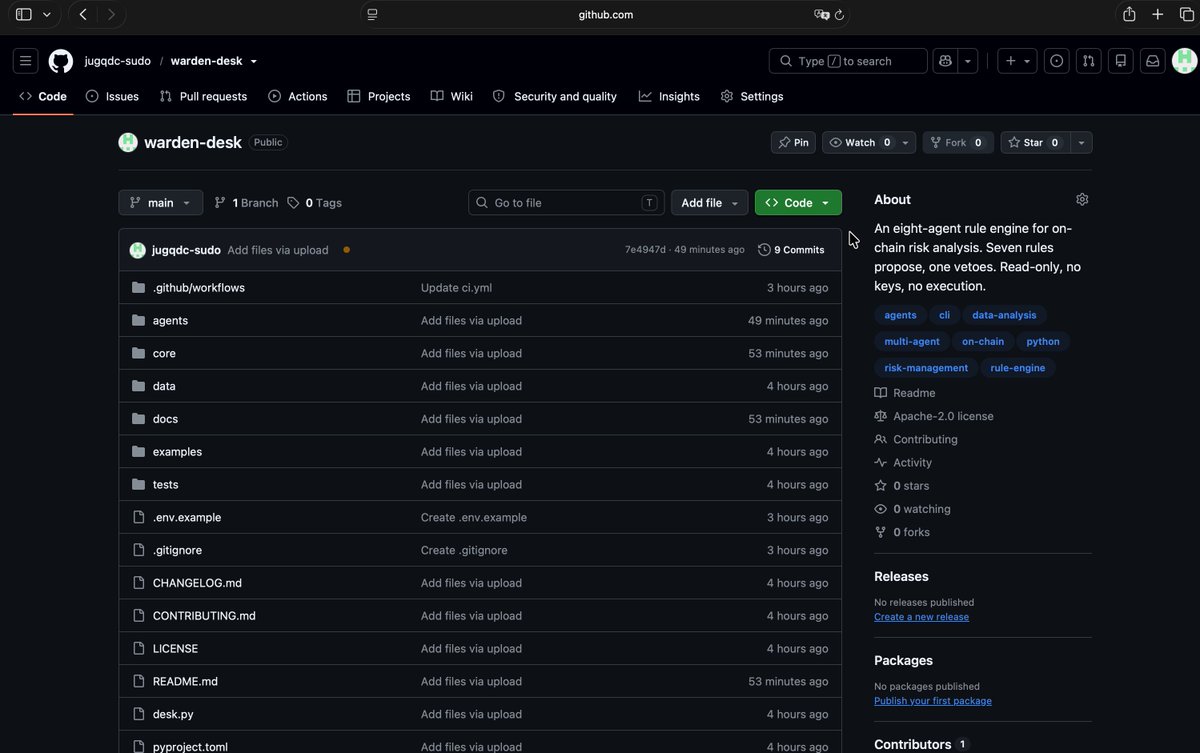Open Copilot chat icon in header

pyautogui.click(x=944, y=61)
